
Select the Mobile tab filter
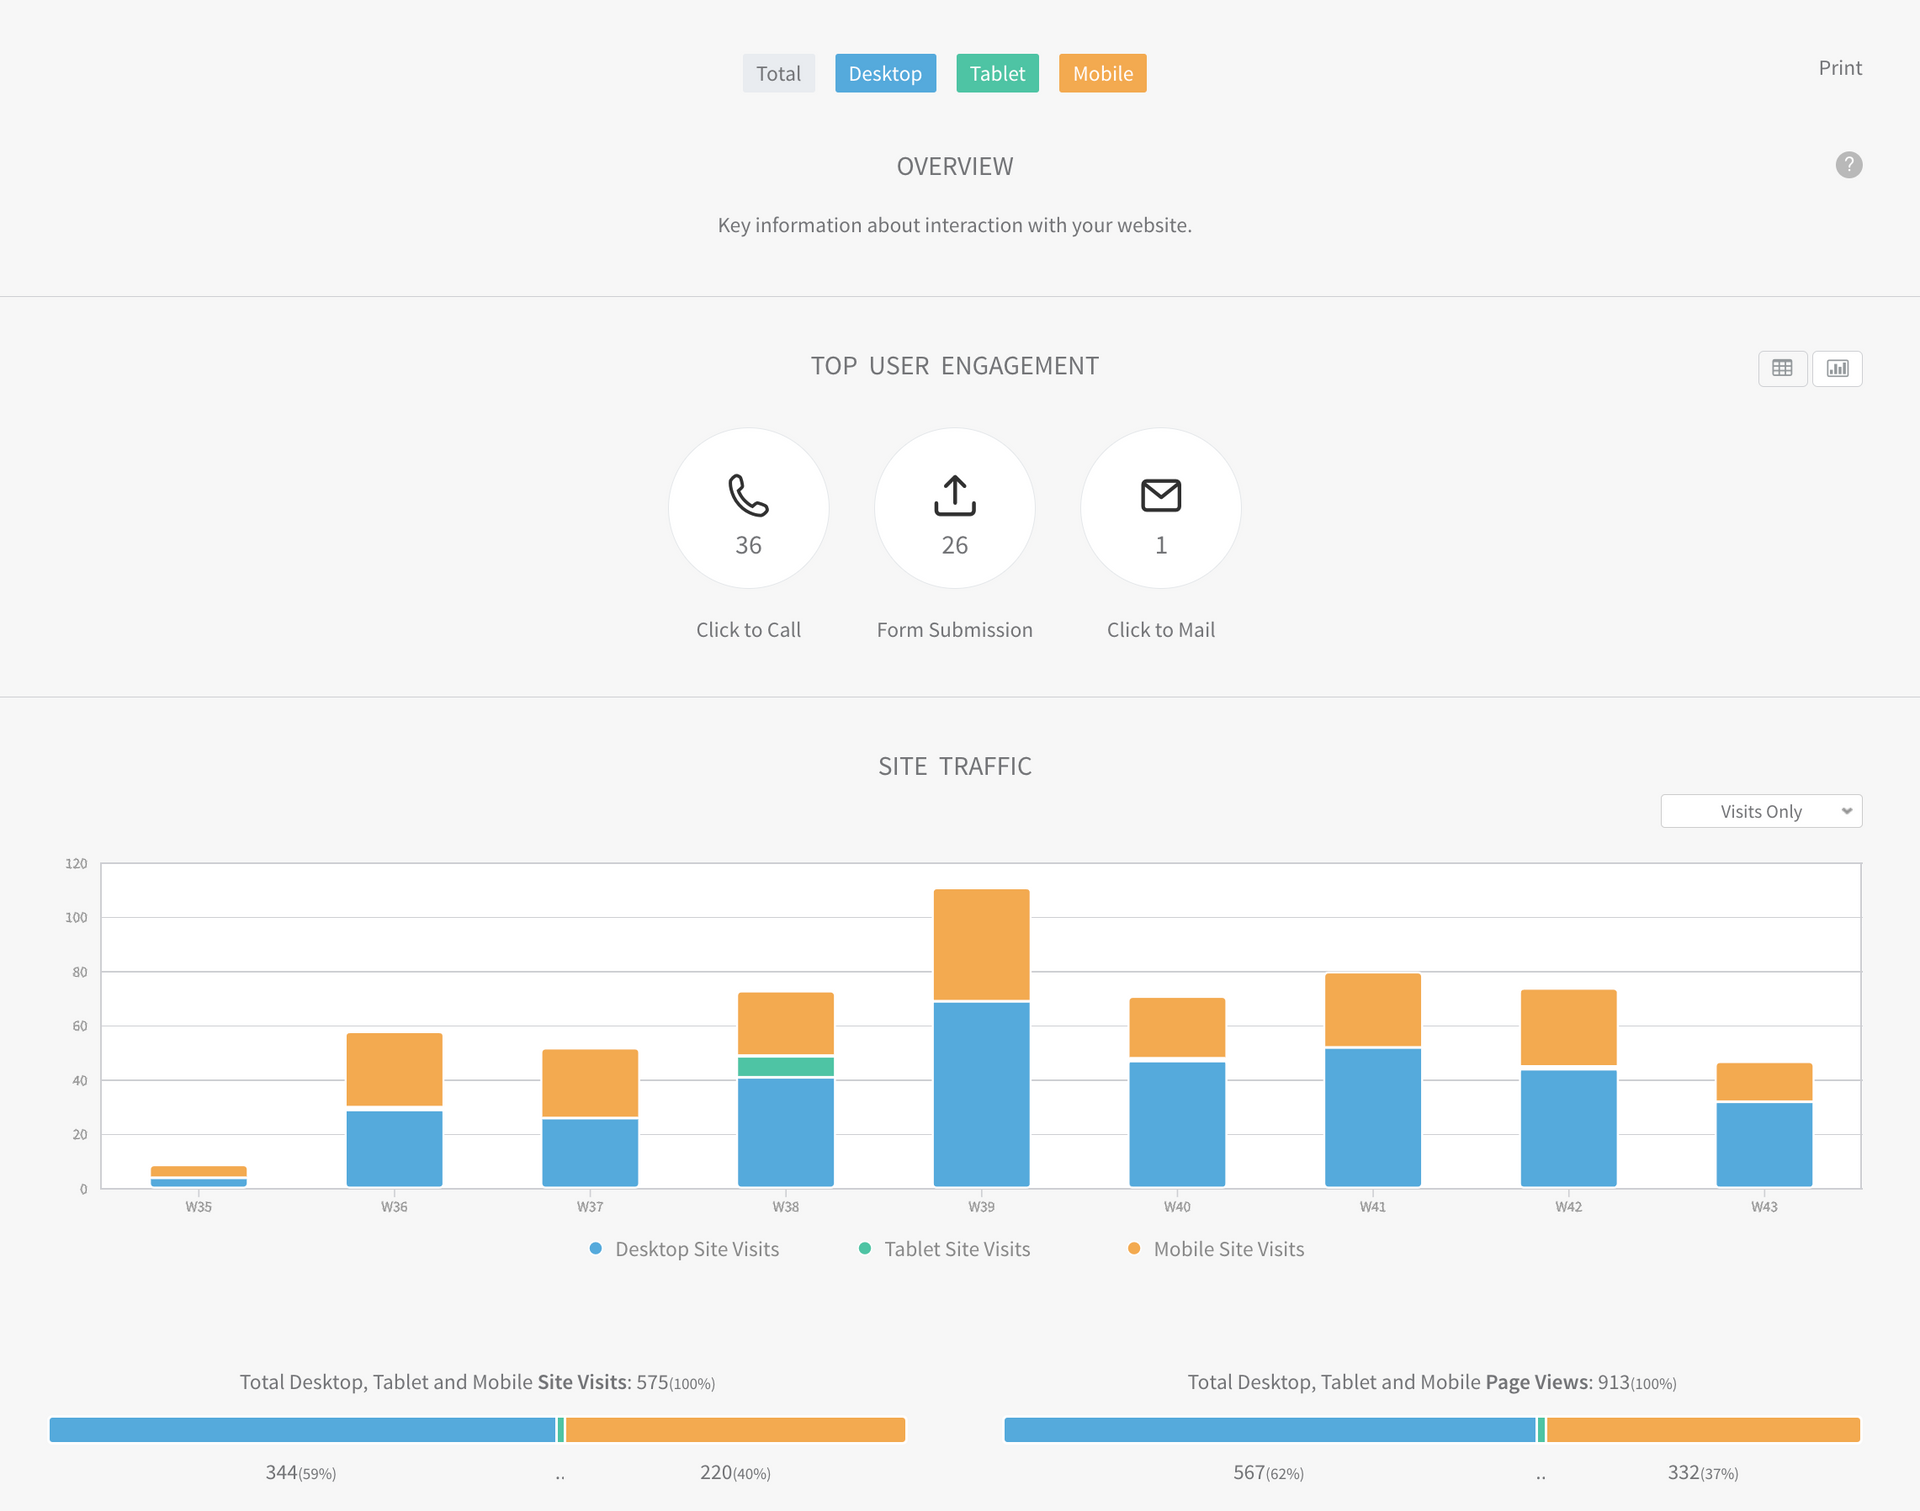point(1102,72)
